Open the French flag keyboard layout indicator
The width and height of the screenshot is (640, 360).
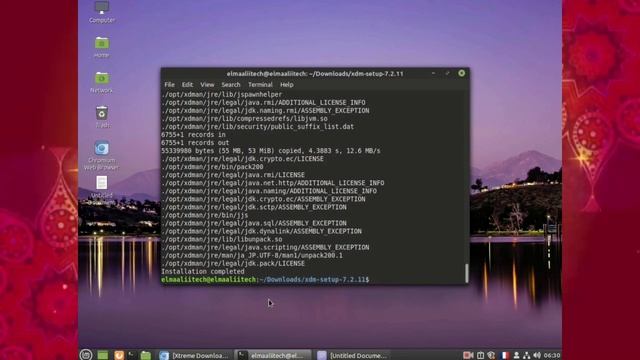(504, 356)
